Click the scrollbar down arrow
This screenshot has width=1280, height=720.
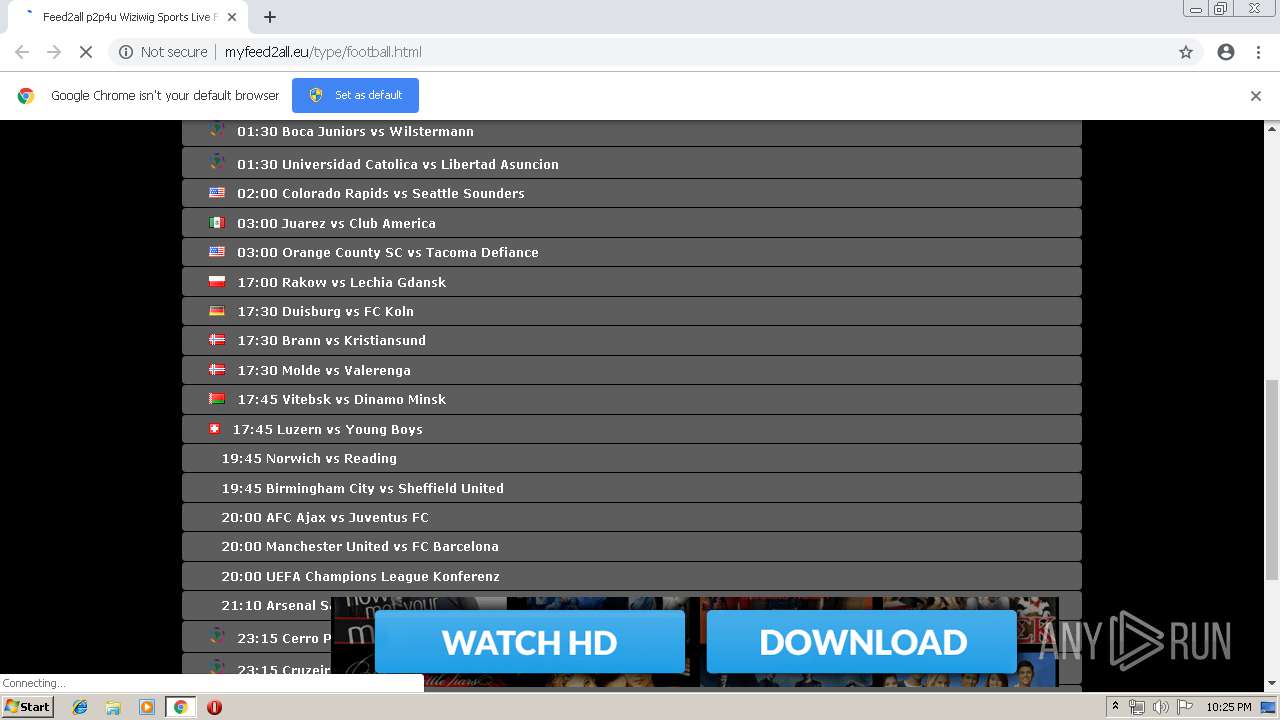pyautogui.click(x=1272, y=684)
